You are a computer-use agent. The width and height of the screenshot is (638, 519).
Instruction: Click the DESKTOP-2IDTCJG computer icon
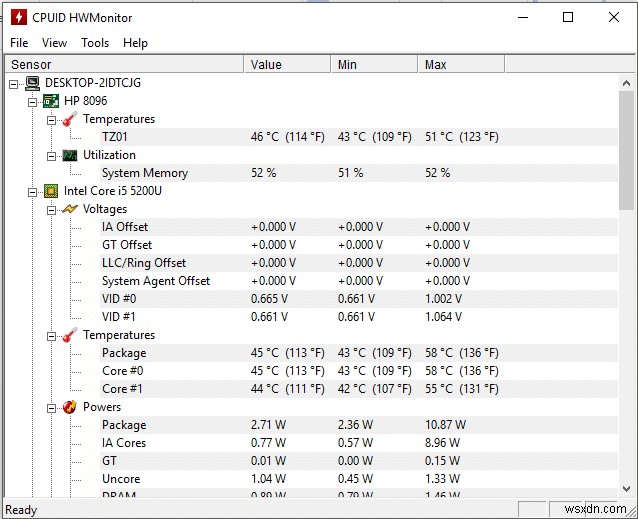tap(32, 83)
